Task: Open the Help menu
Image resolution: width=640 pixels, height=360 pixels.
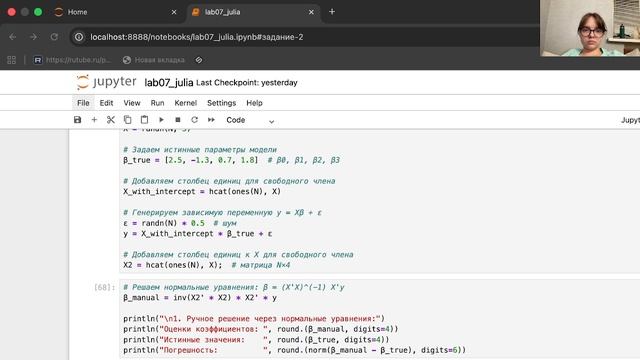Action: coord(254,103)
